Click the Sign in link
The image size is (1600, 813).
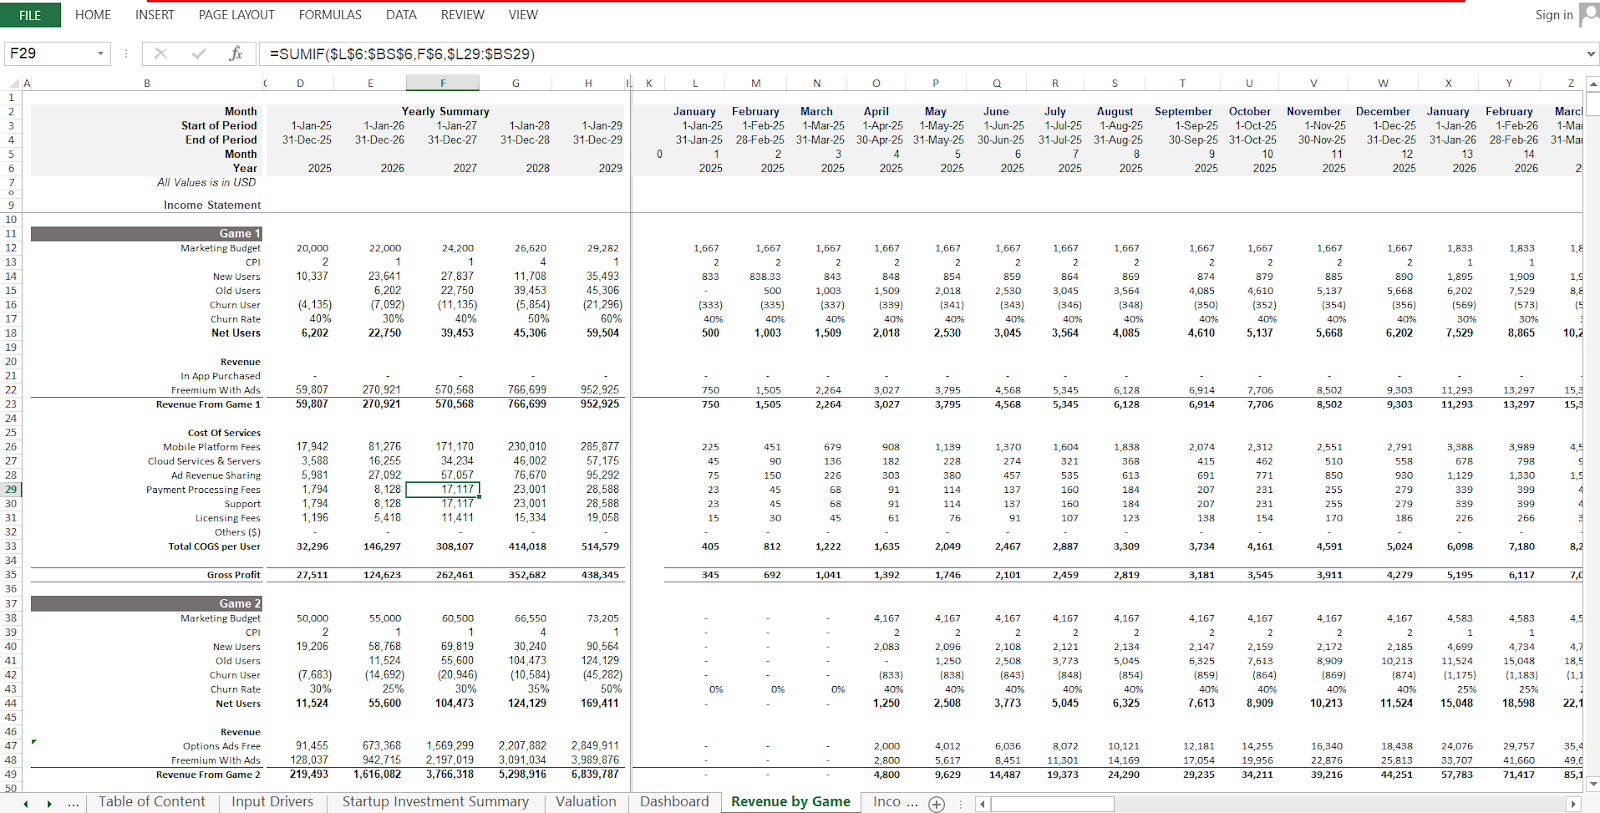click(x=1553, y=15)
